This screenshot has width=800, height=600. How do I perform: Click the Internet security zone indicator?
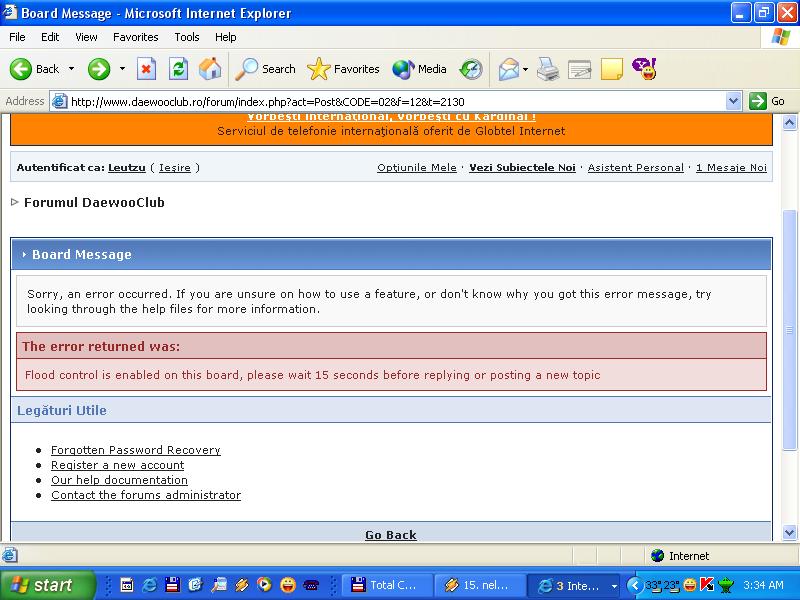[681, 556]
